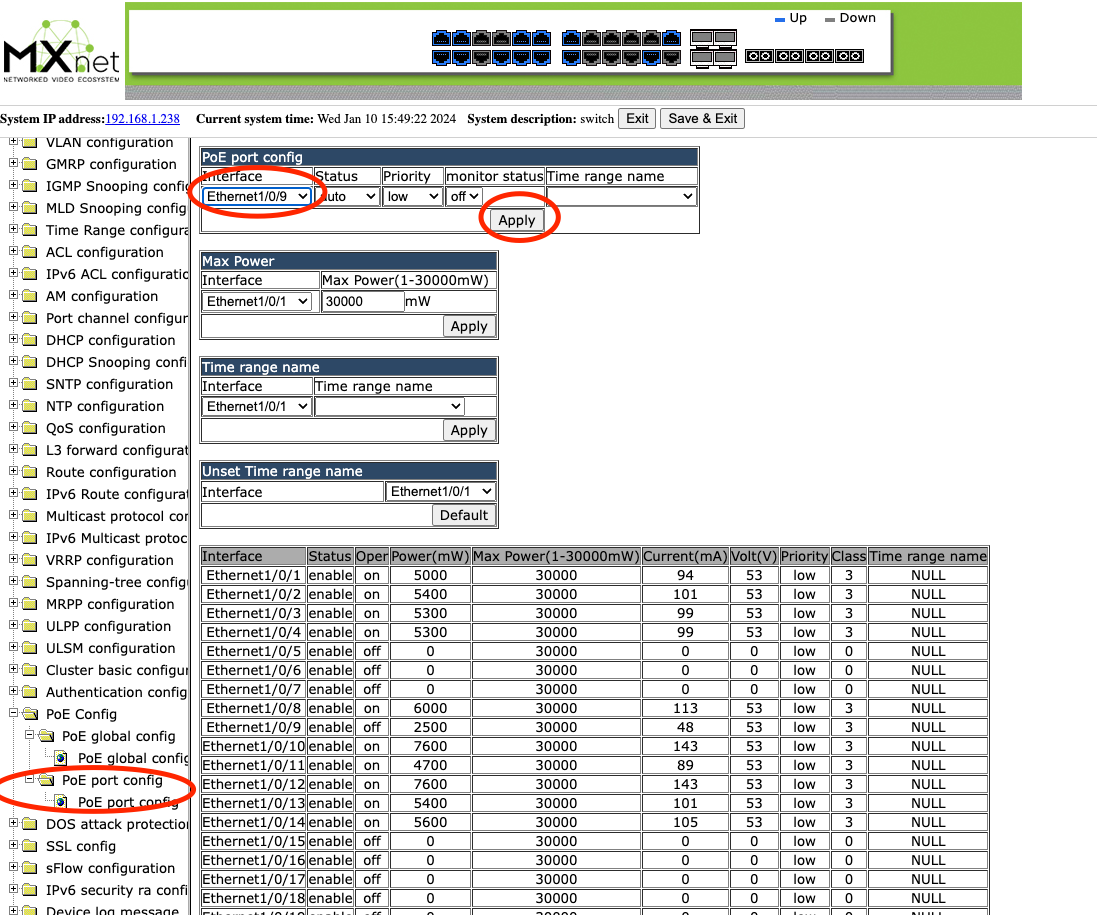1097x915 pixels.
Task: Click Ethernet1/0/9 row in status table
Action: (595, 727)
